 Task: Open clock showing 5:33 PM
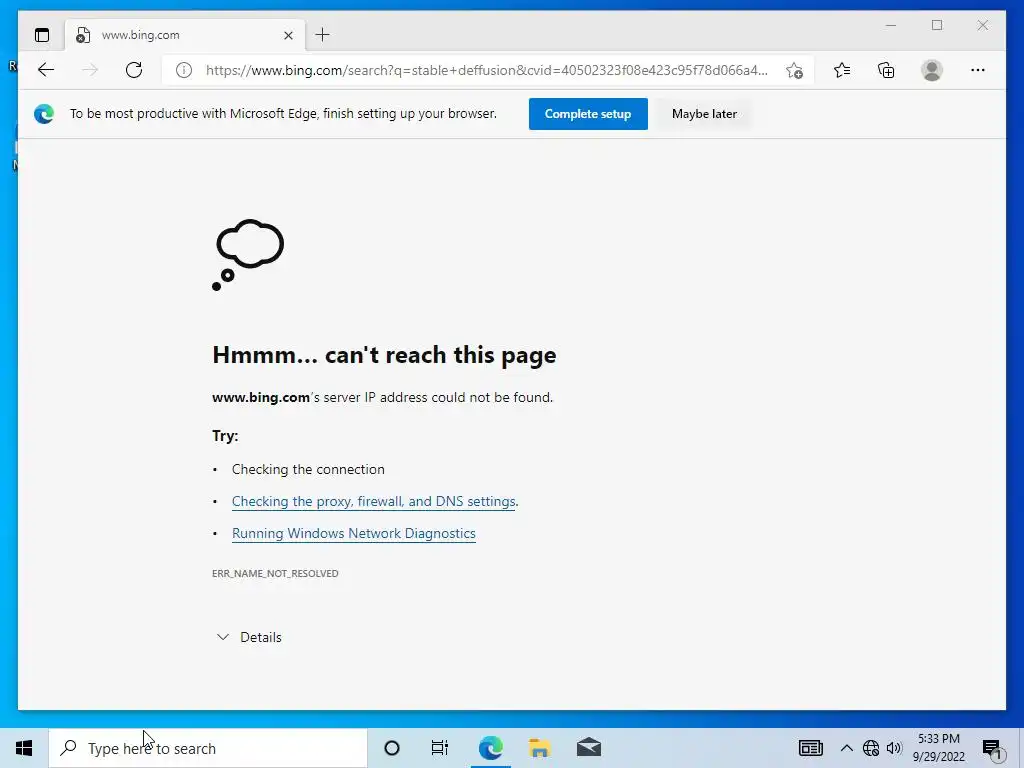[x=938, y=748]
